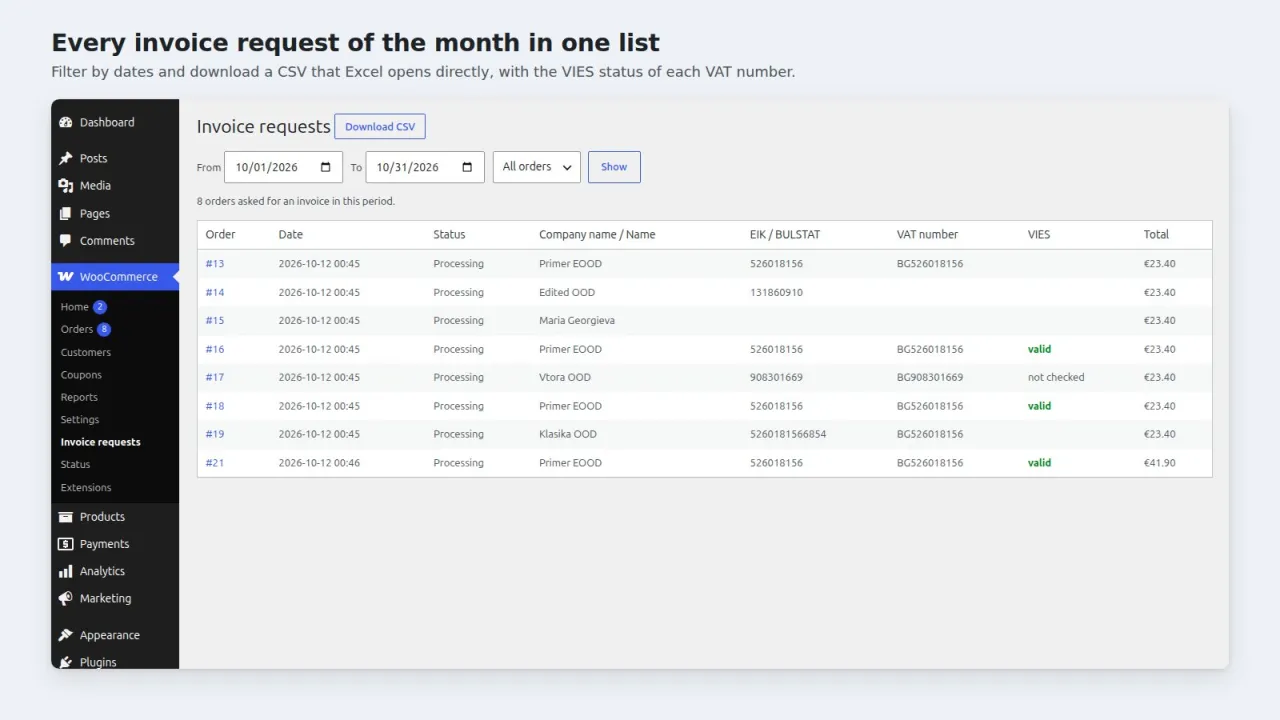This screenshot has width=1280, height=720.
Task: Expand the All orders dropdown
Action: click(537, 167)
